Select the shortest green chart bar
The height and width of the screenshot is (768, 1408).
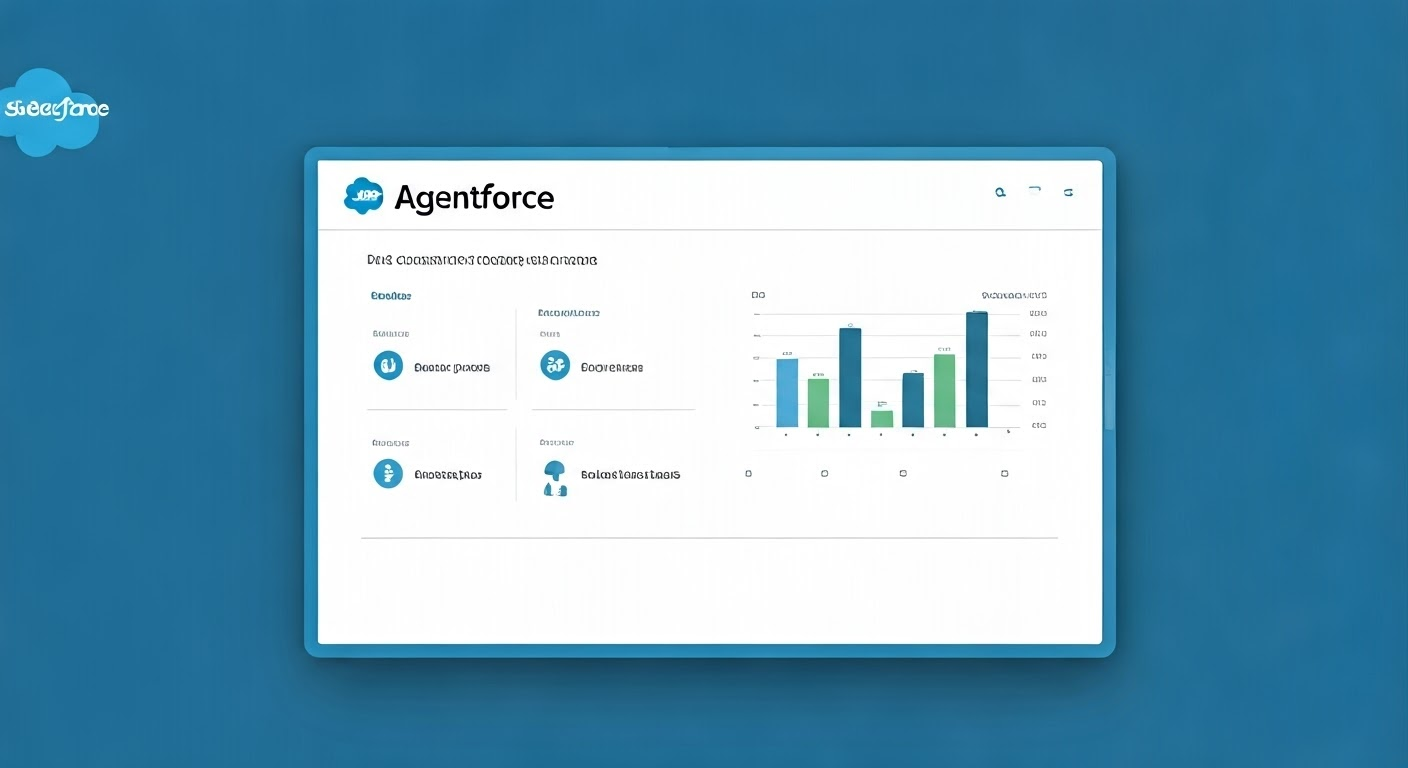pos(881,418)
